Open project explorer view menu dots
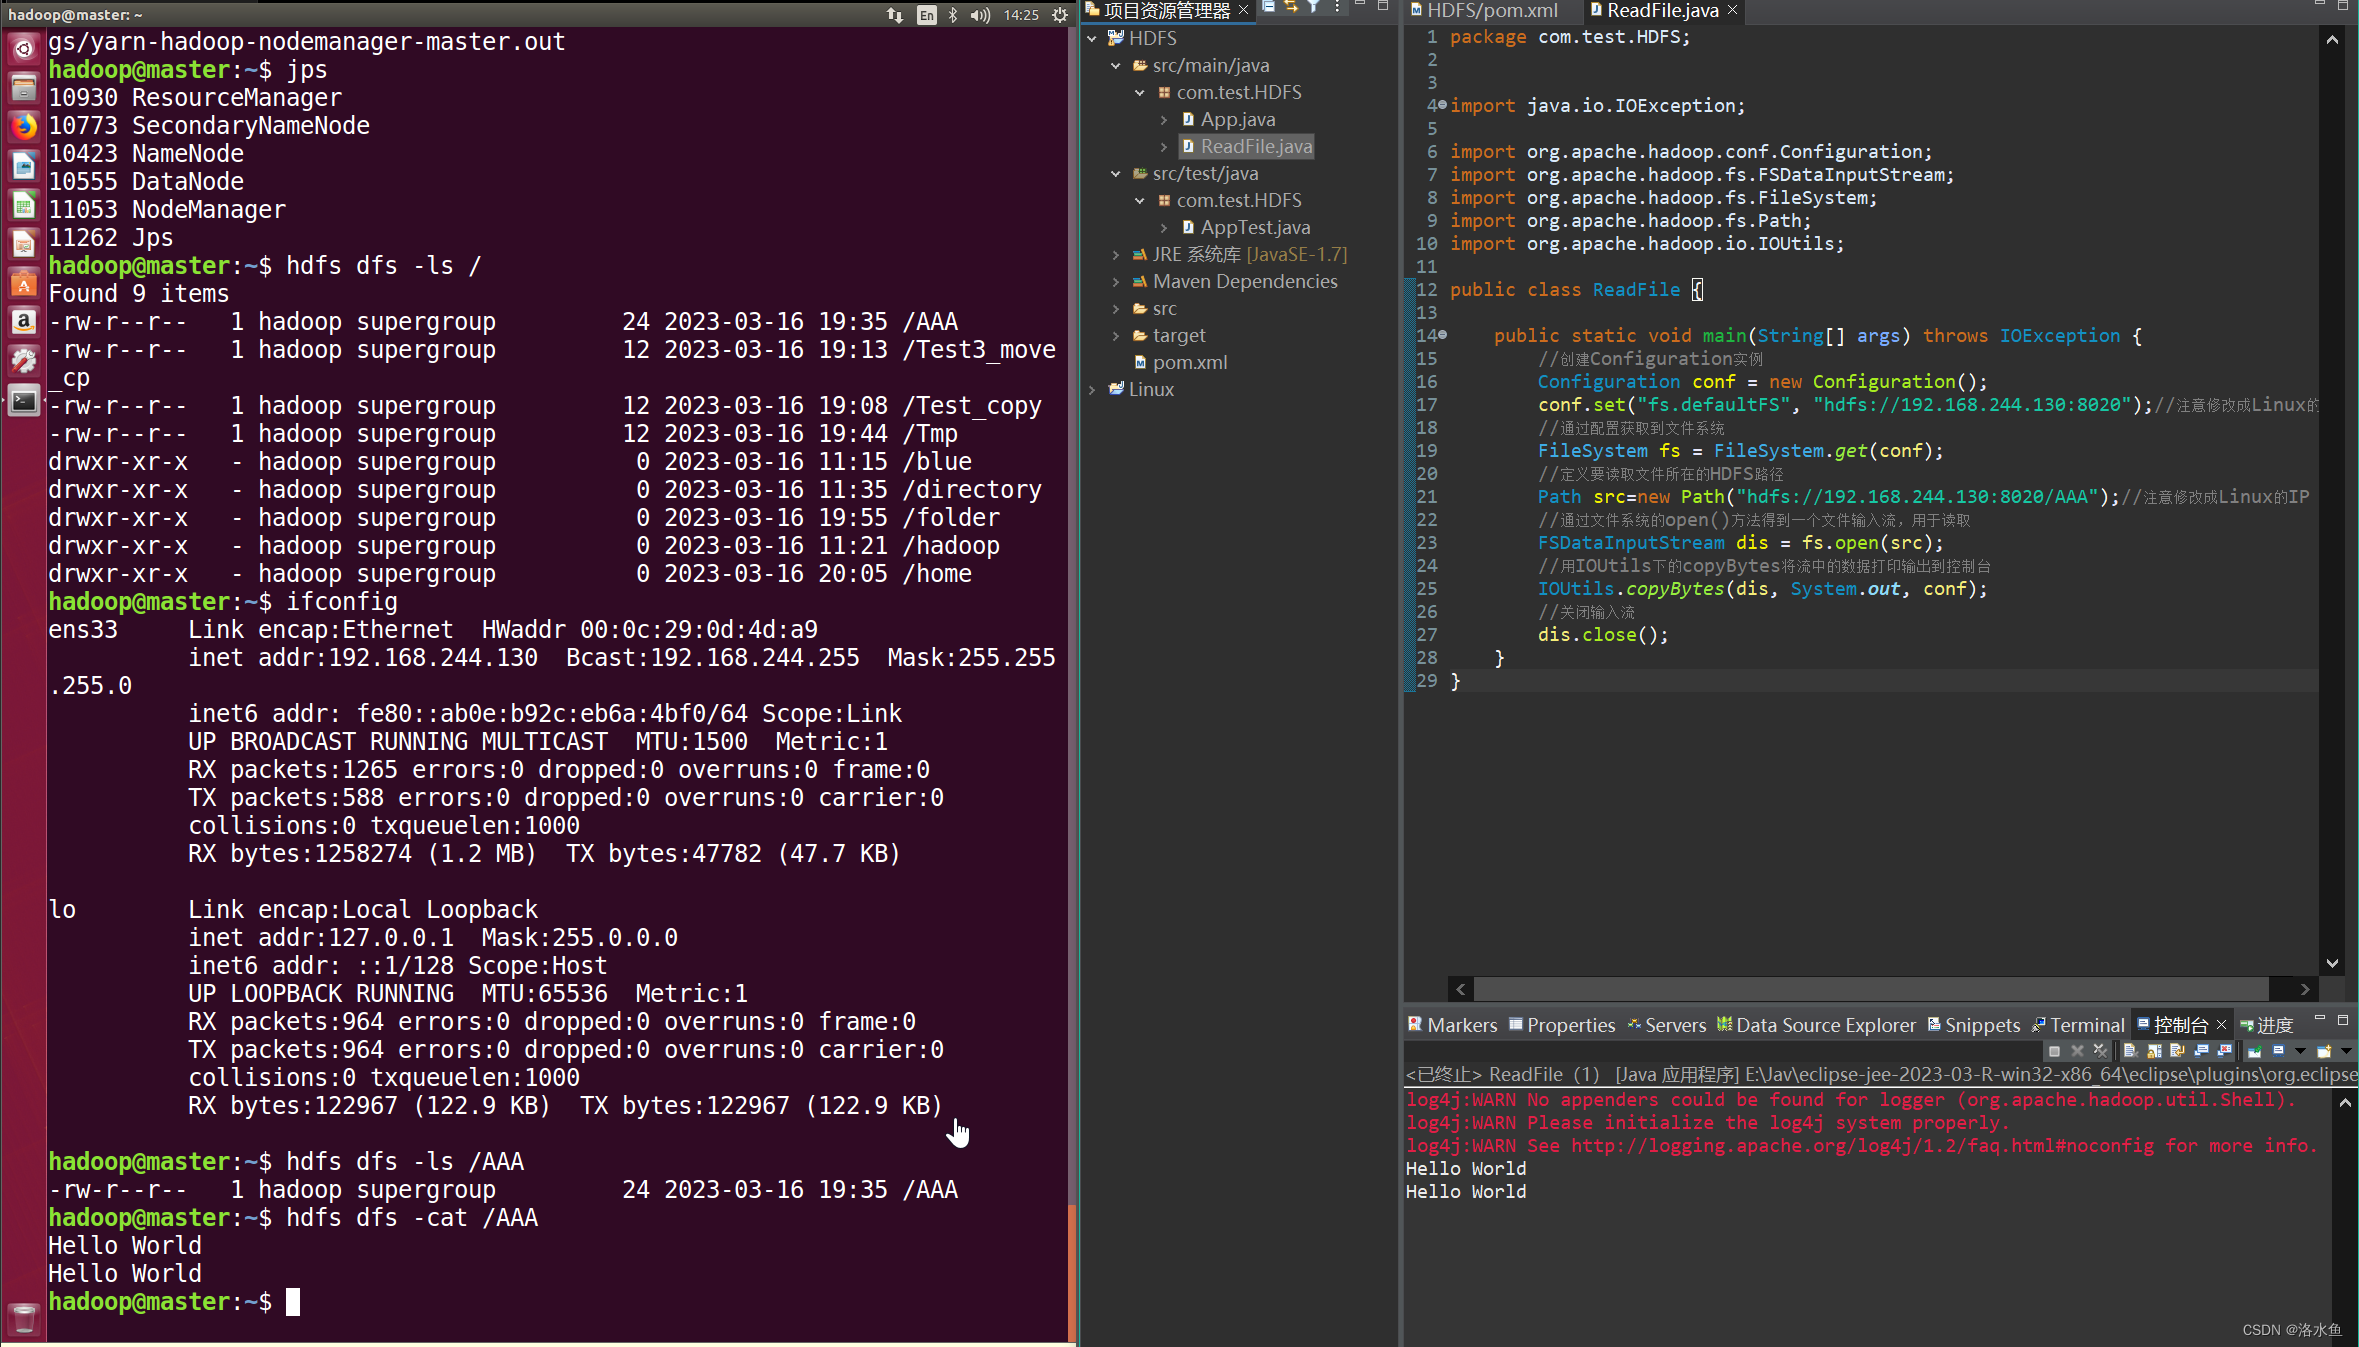Viewport: 2359px width, 1347px height. point(1337,7)
